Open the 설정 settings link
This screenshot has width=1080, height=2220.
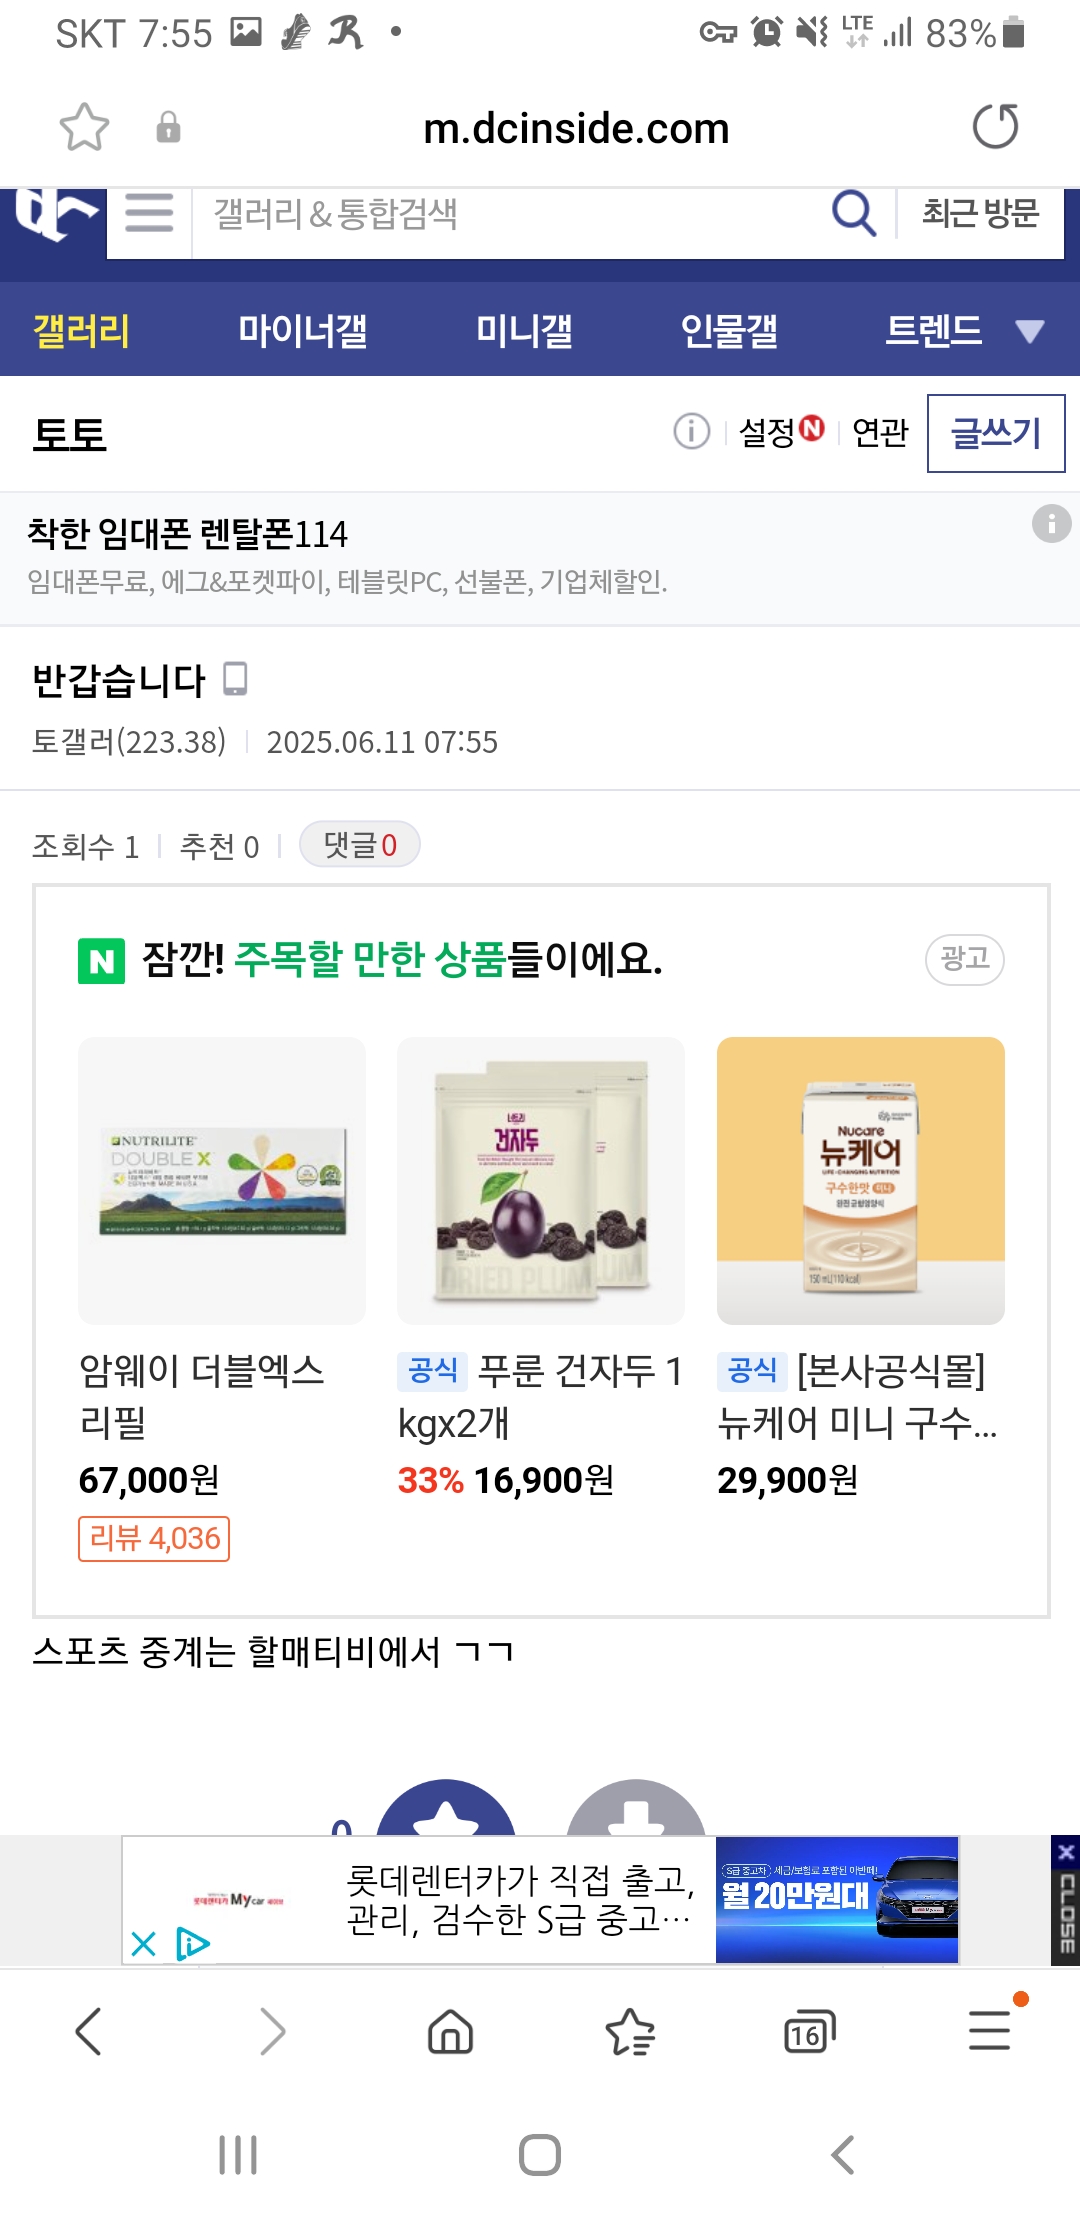click(768, 433)
